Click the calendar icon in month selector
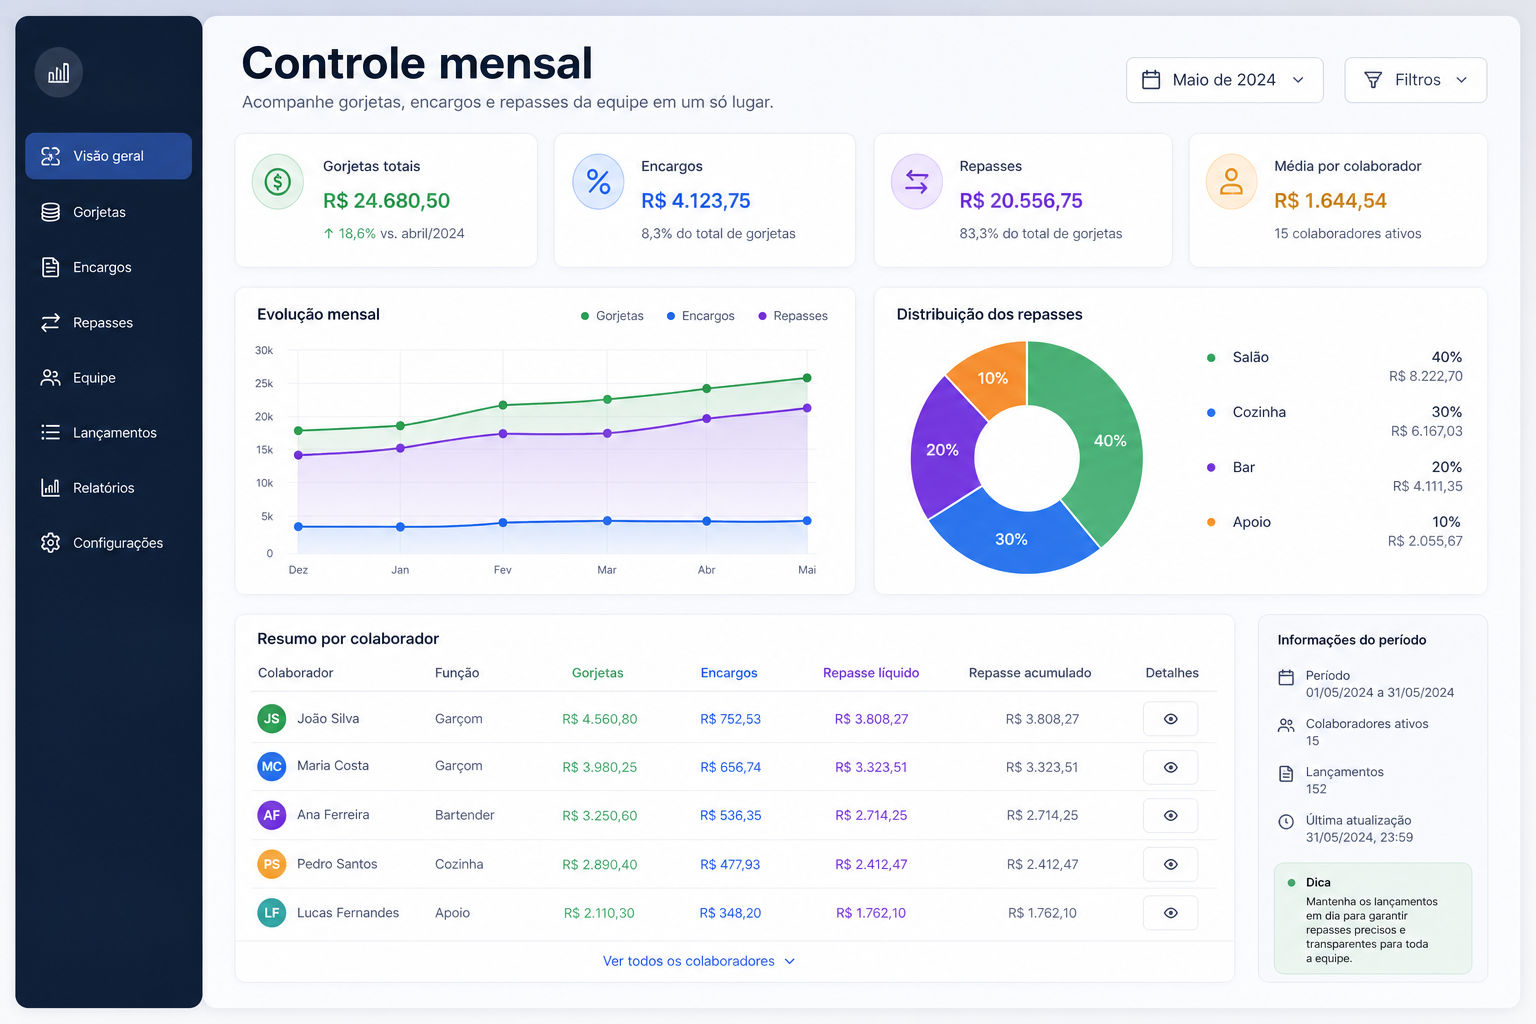 [1151, 80]
